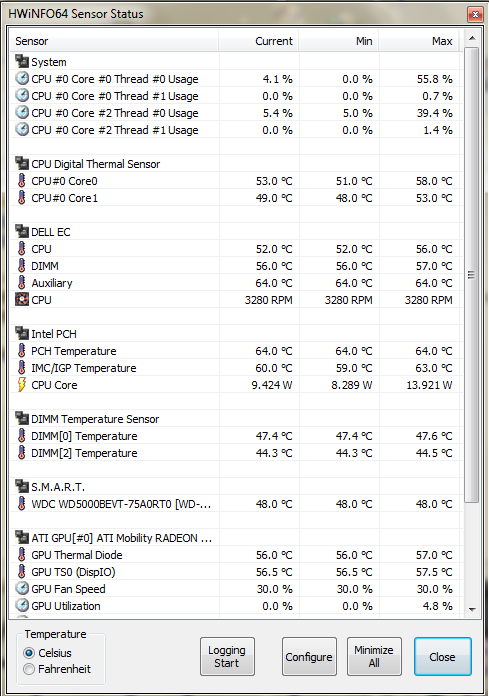Click the gauge icon for GPU Utilization

click(22, 605)
